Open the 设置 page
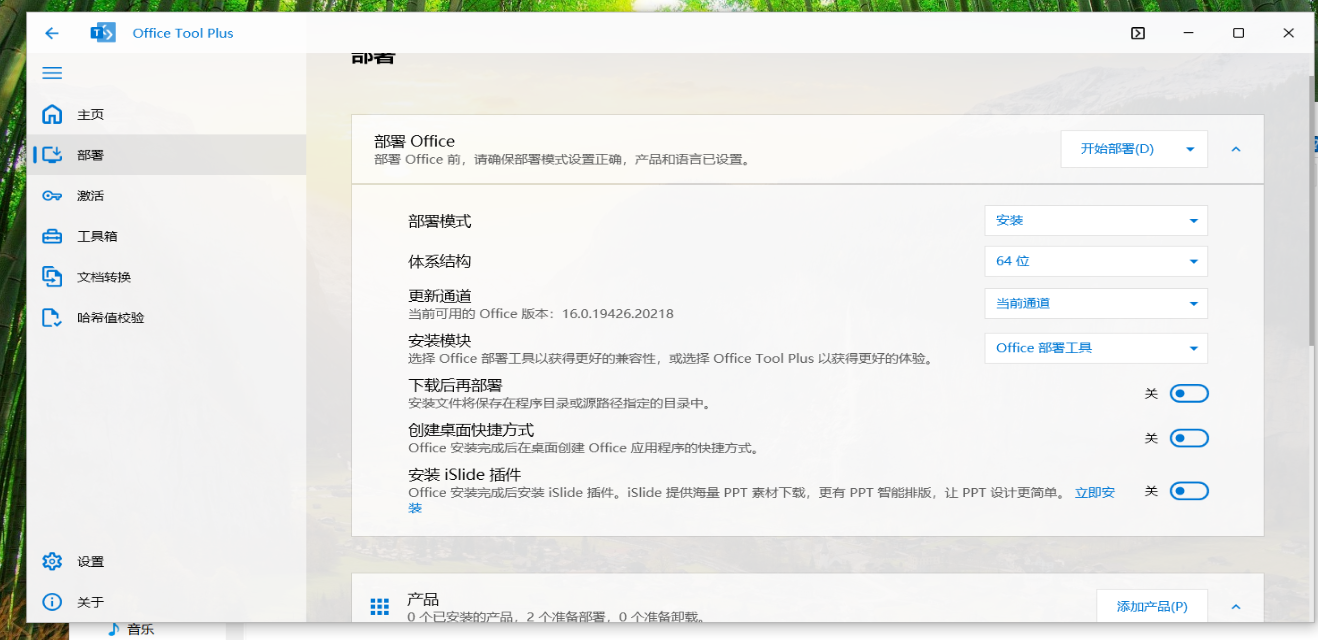1318x640 pixels. tap(166, 562)
